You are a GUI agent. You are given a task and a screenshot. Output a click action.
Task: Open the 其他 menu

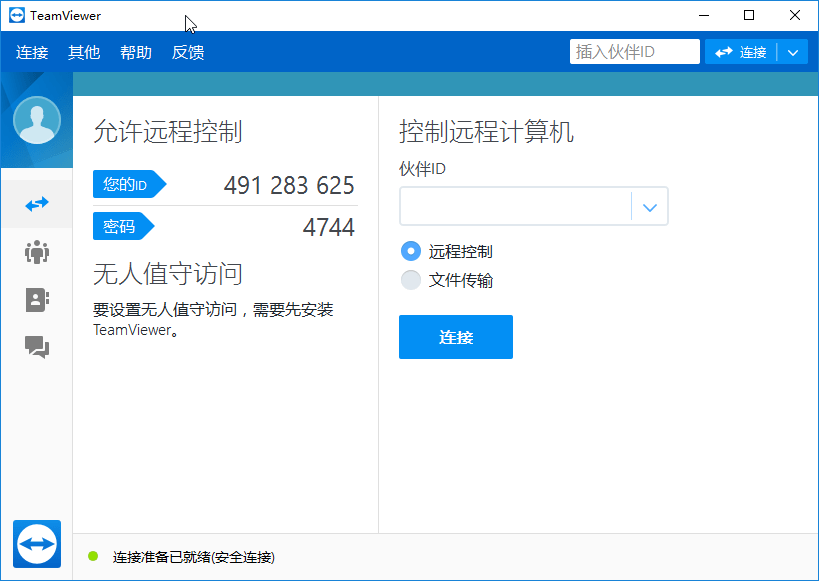[x=84, y=52]
